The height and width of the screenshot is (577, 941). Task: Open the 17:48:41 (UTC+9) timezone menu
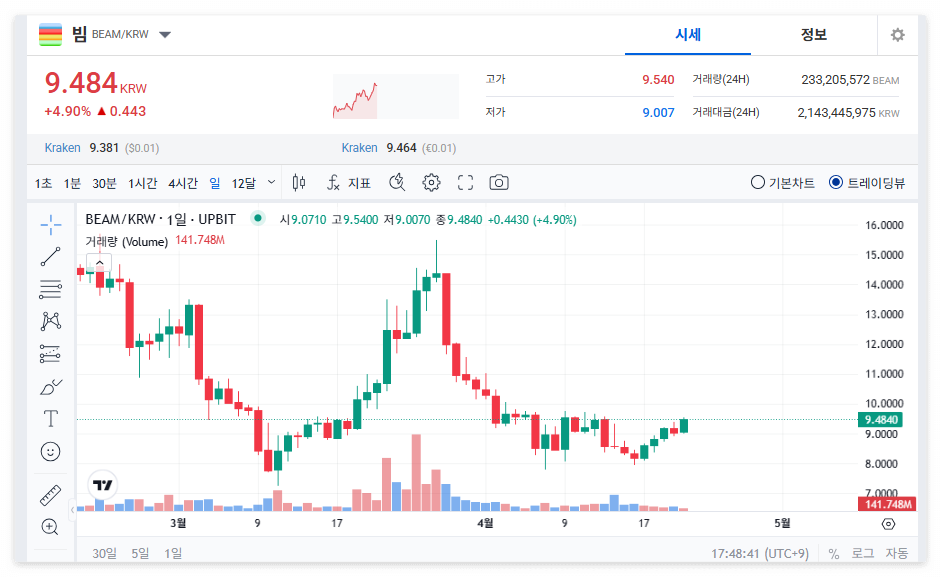click(760, 554)
